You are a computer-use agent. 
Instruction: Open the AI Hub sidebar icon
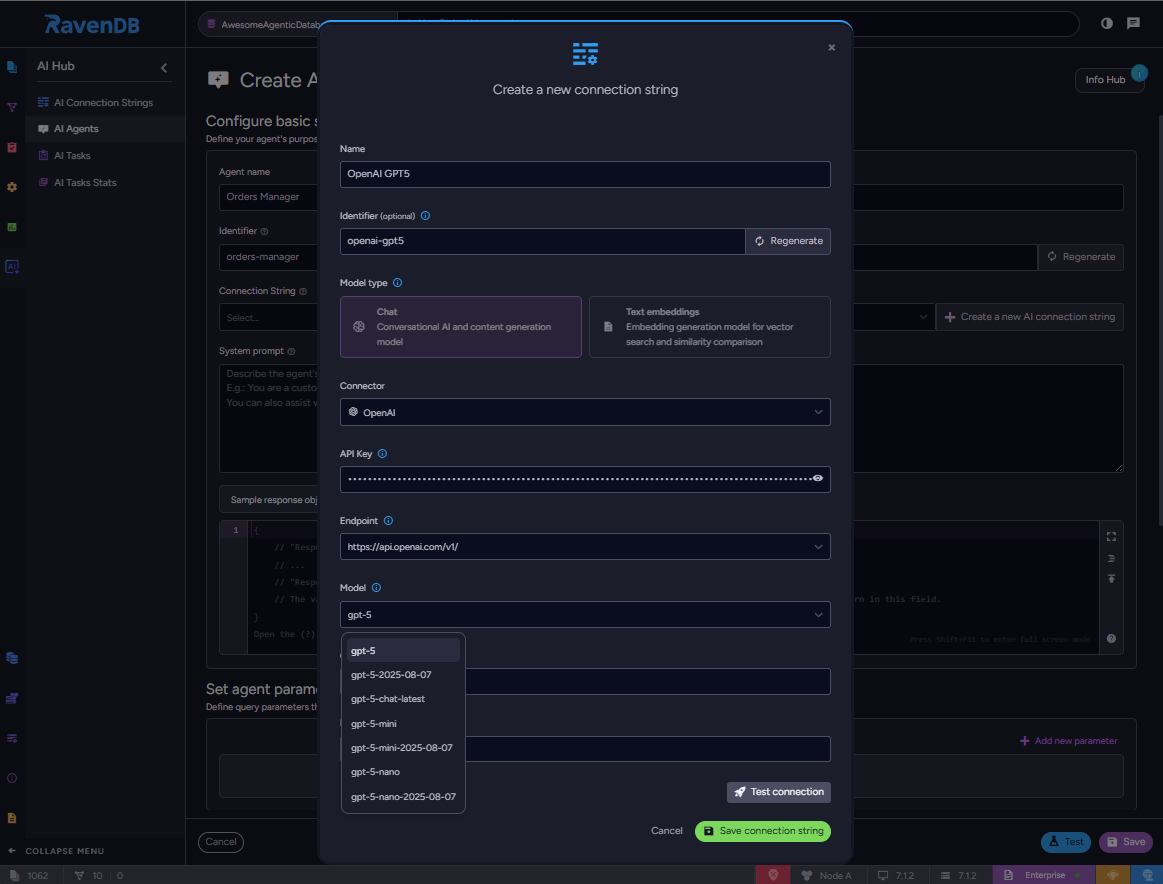pos(12,267)
